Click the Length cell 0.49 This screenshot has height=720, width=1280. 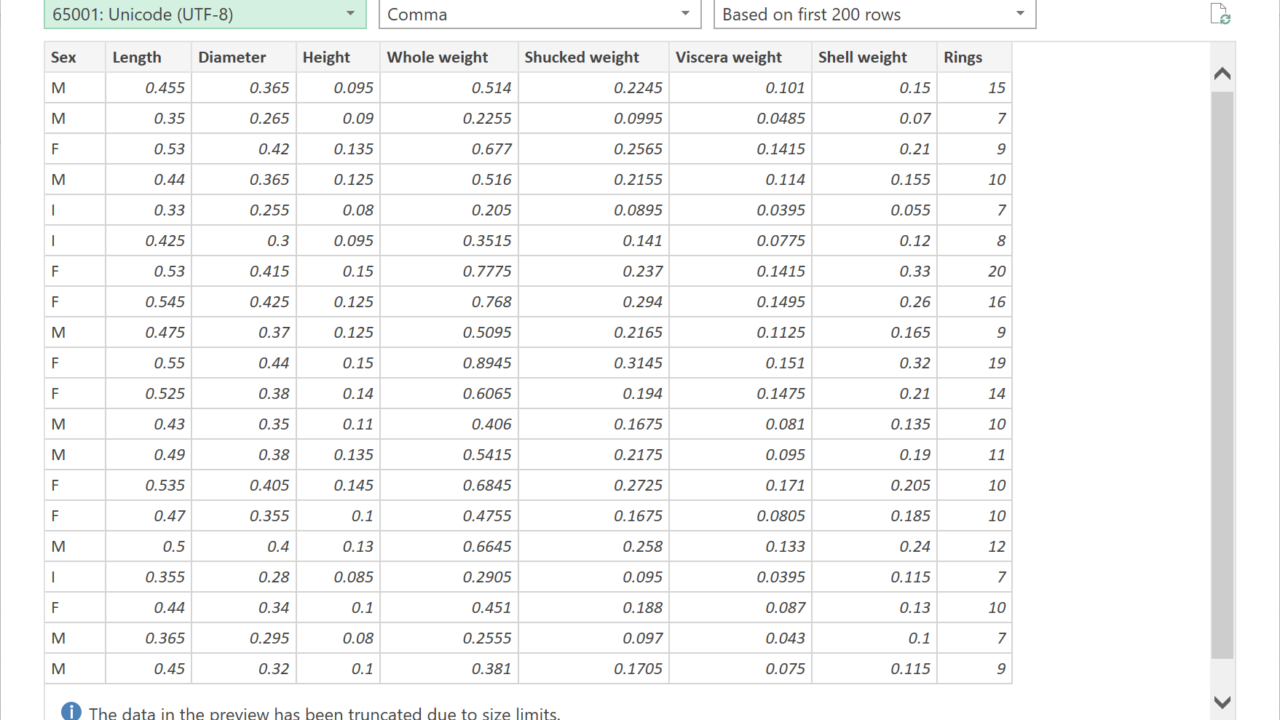[x=148, y=455]
